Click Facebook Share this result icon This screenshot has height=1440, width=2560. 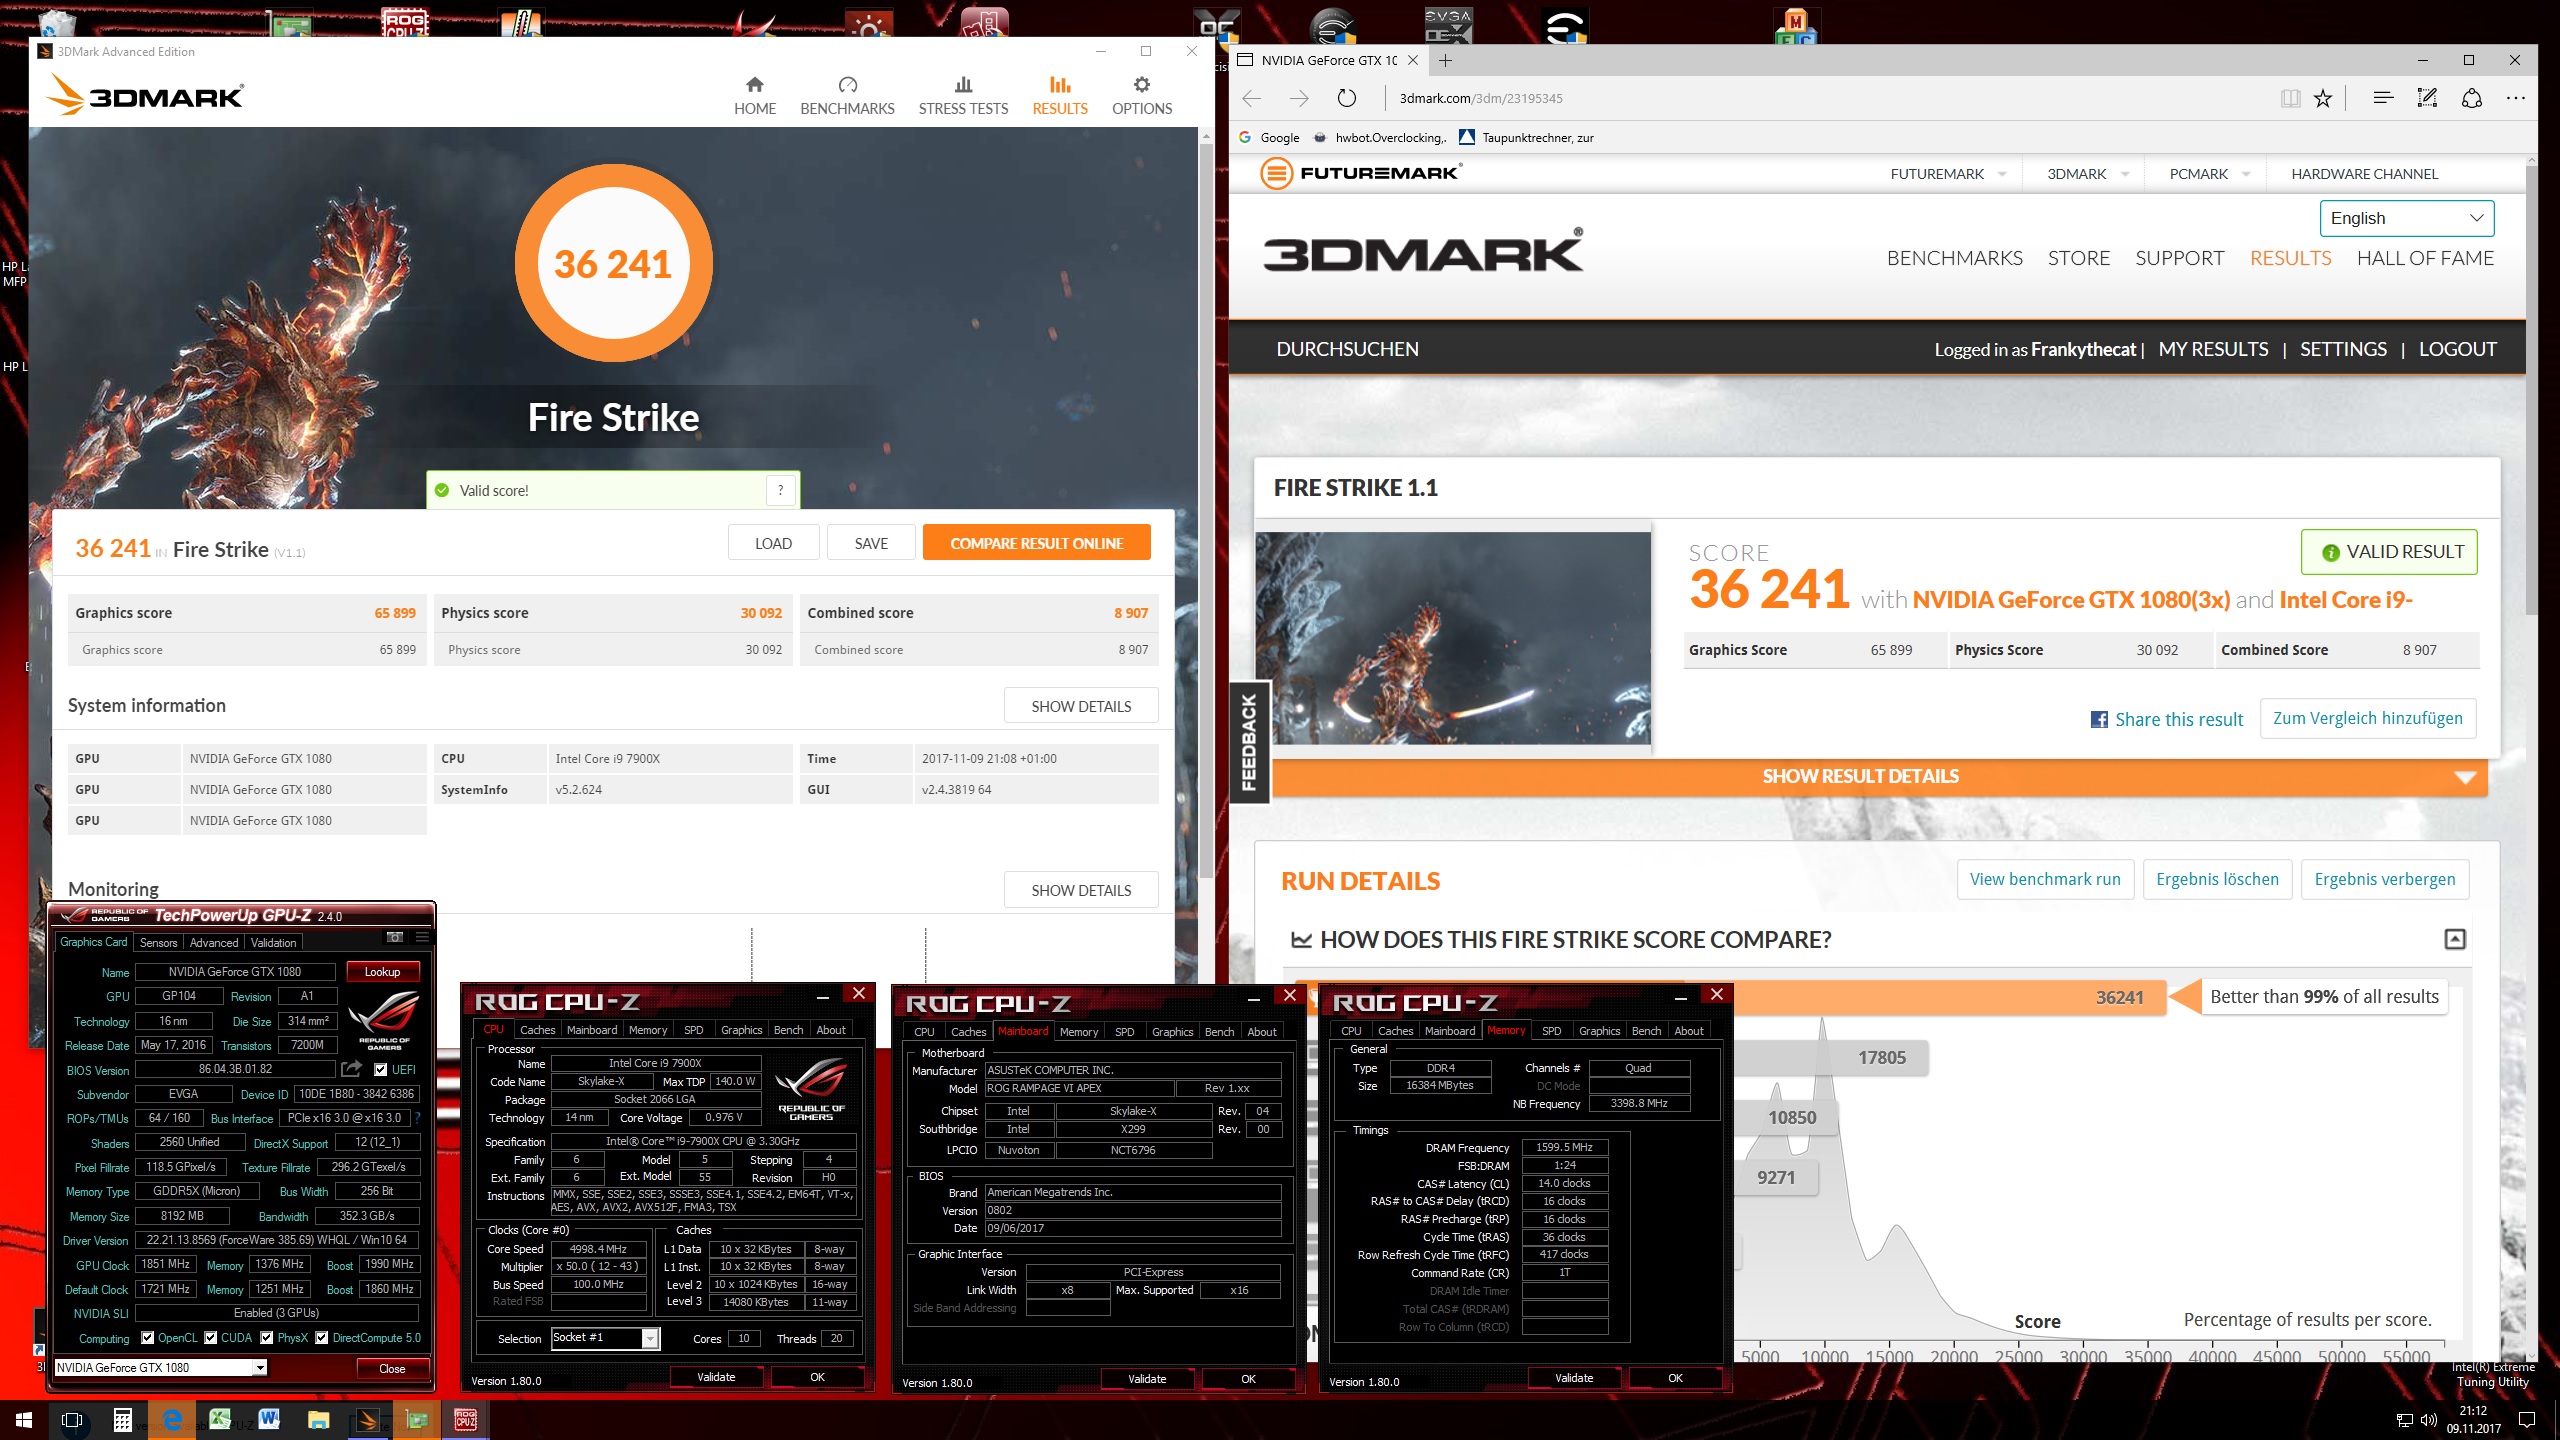[x=2099, y=720]
